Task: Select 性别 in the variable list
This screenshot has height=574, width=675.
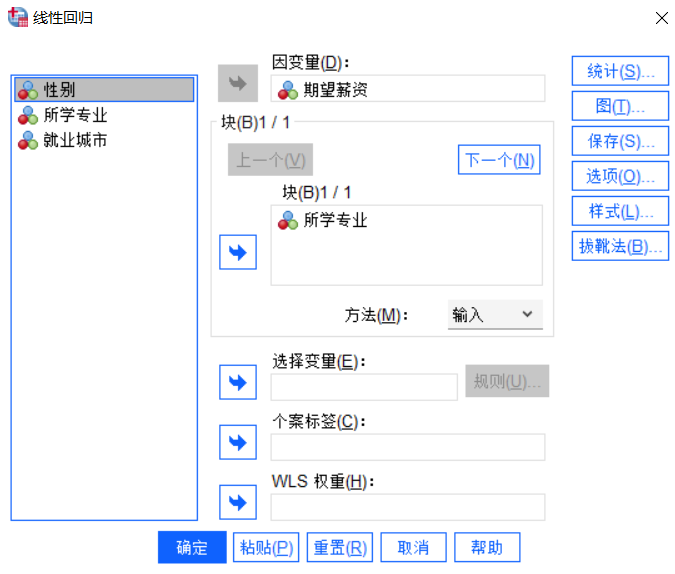Action: (104, 90)
